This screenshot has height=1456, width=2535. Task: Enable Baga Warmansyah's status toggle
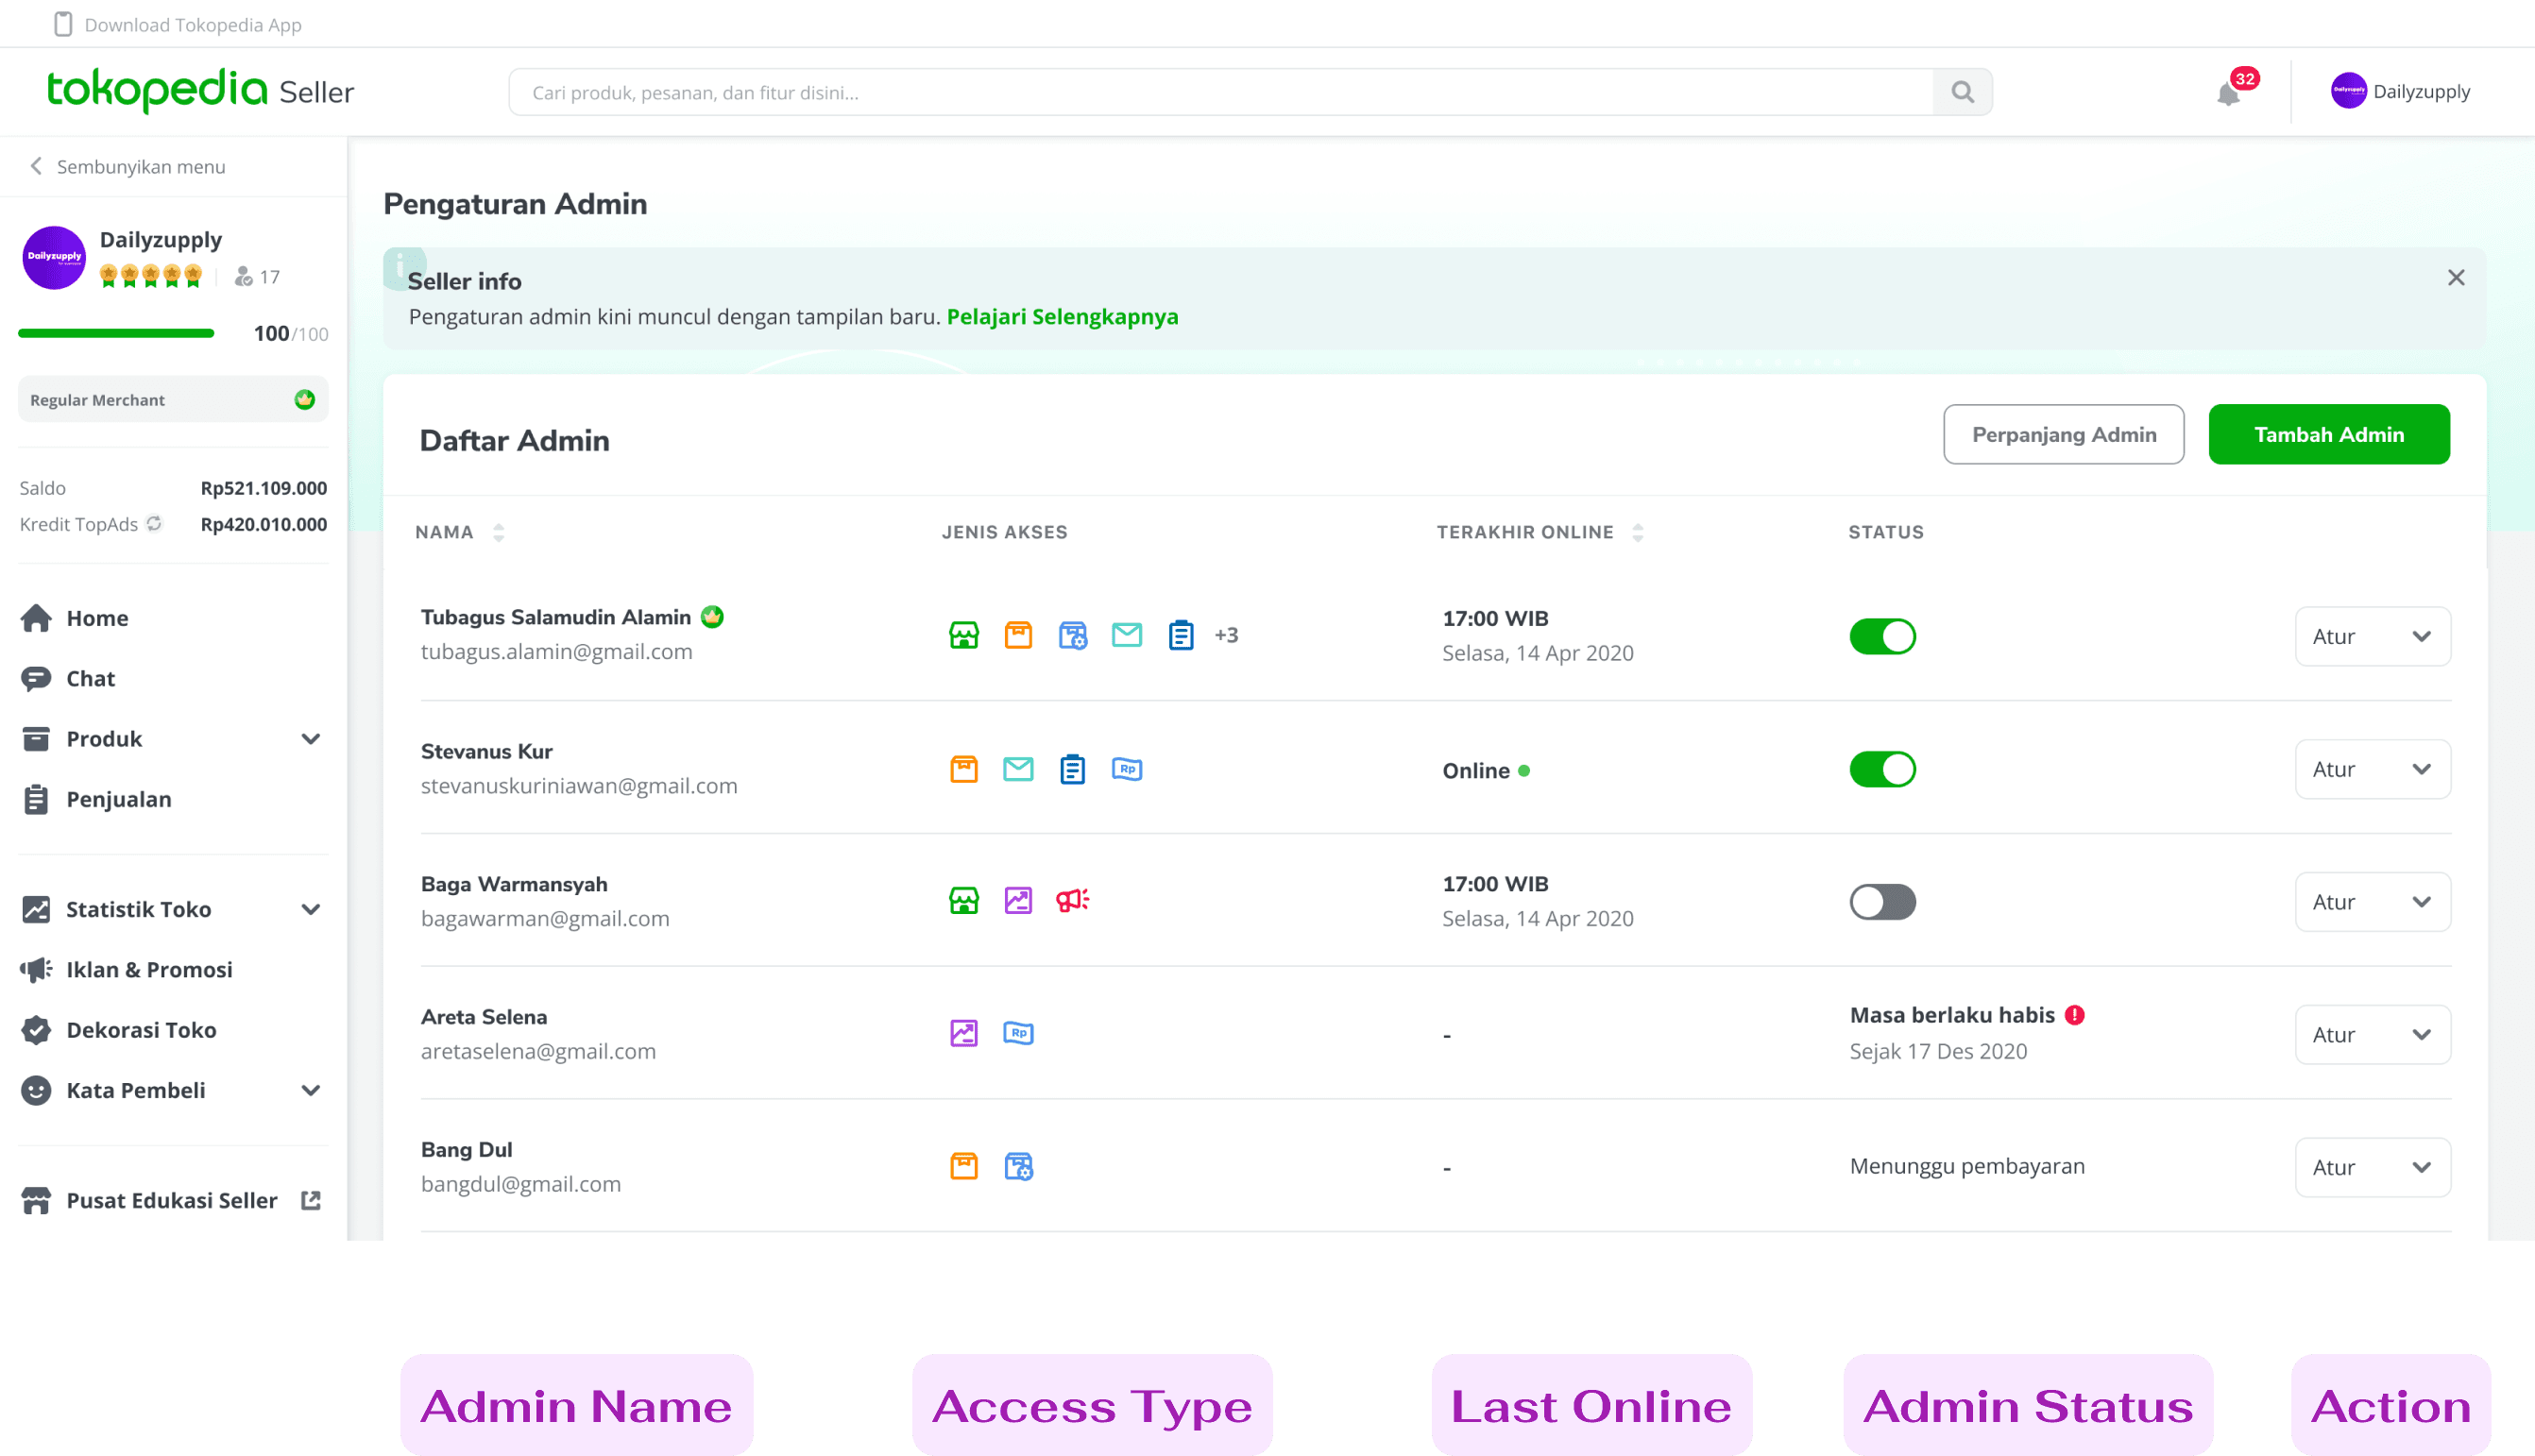pos(1882,902)
